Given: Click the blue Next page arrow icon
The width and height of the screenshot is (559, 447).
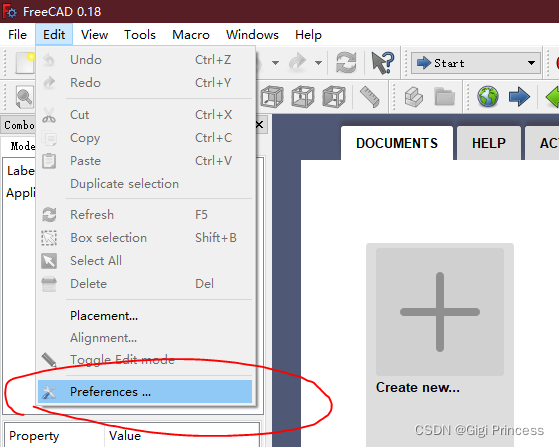Looking at the screenshot, I should [x=519, y=97].
